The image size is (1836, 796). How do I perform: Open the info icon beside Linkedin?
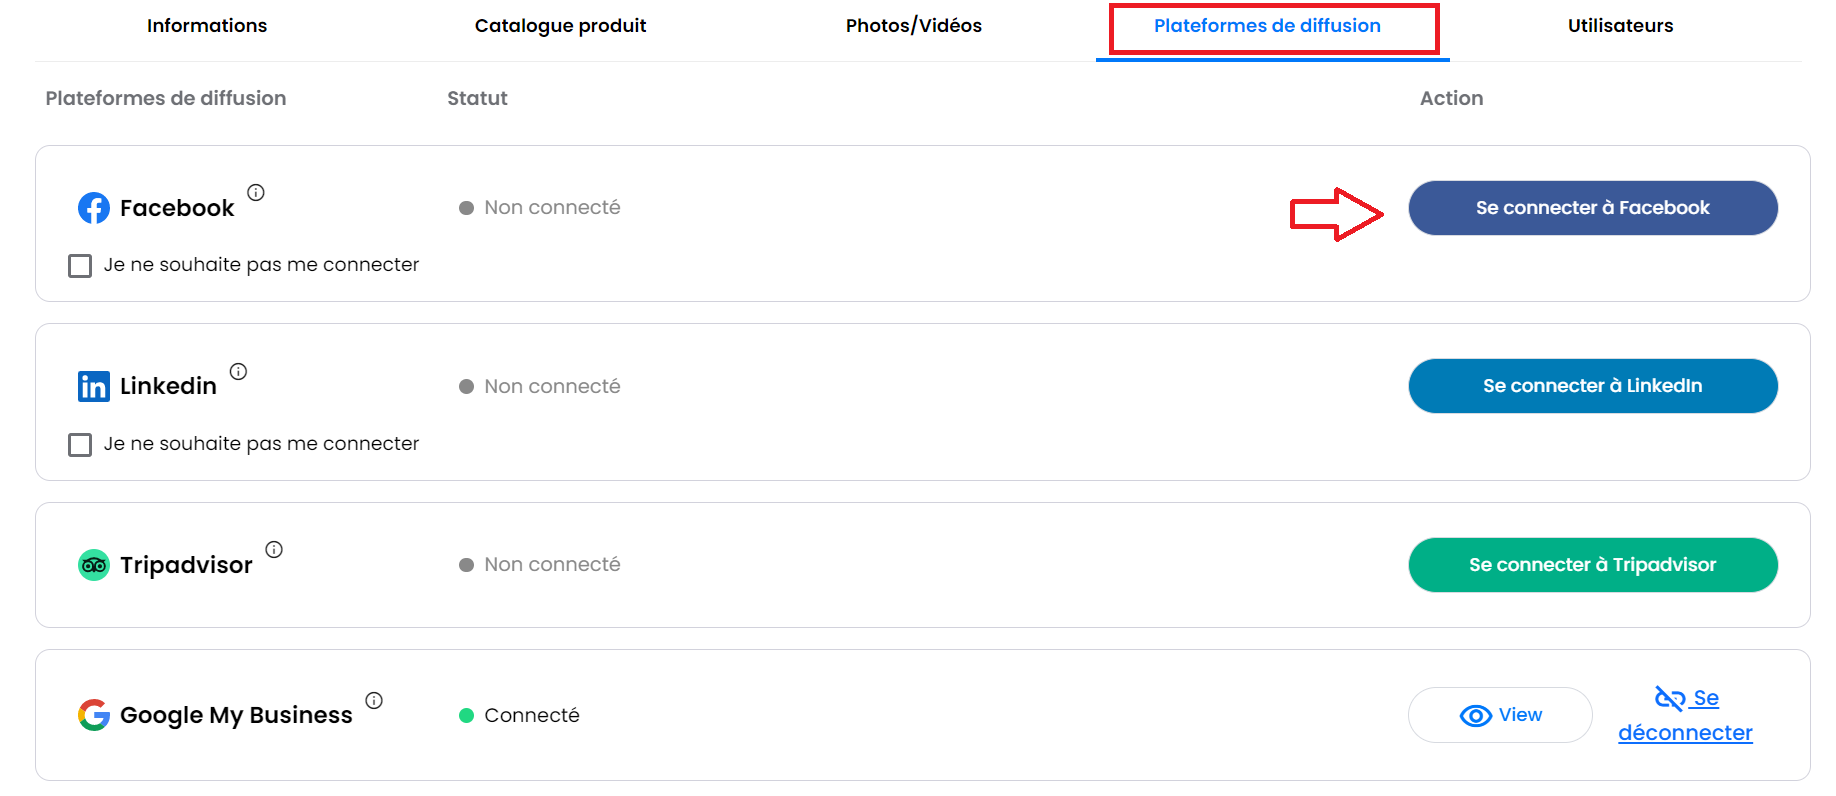click(x=238, y=371)
